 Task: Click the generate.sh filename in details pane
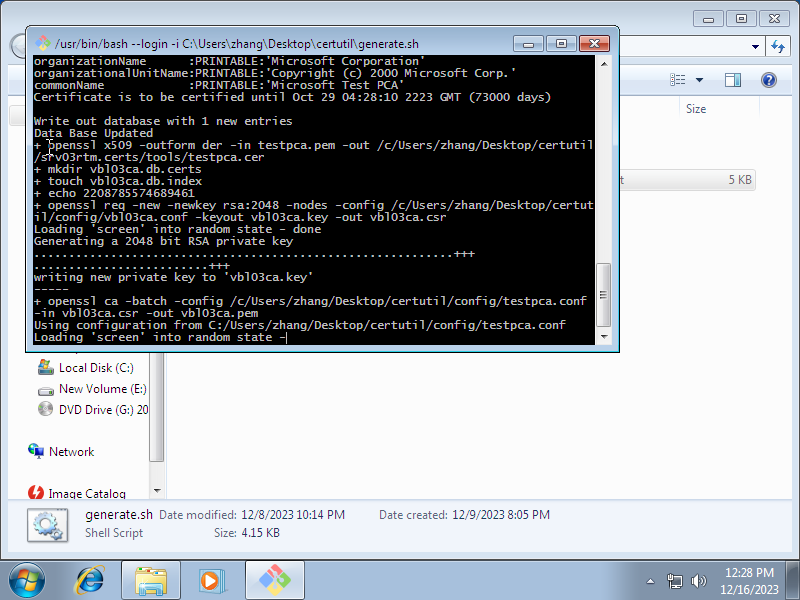coord(119,514)
